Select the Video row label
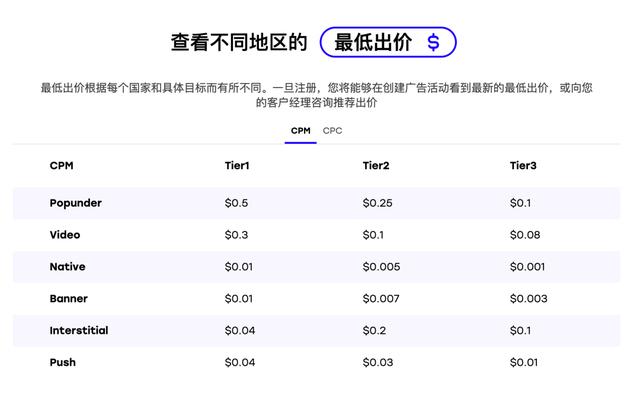Viewport: 640px width, 412px height. [x=64, y=235]
